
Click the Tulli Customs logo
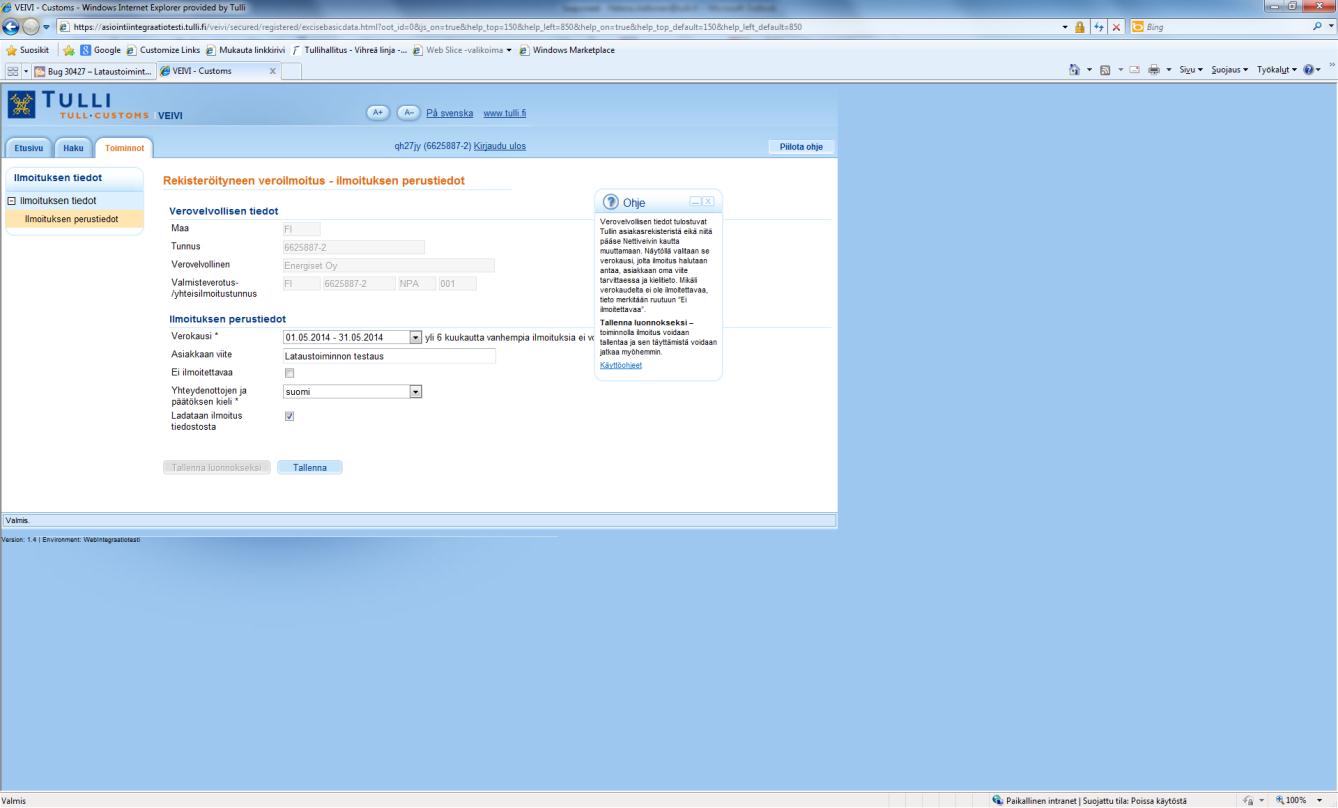point(76,107)
